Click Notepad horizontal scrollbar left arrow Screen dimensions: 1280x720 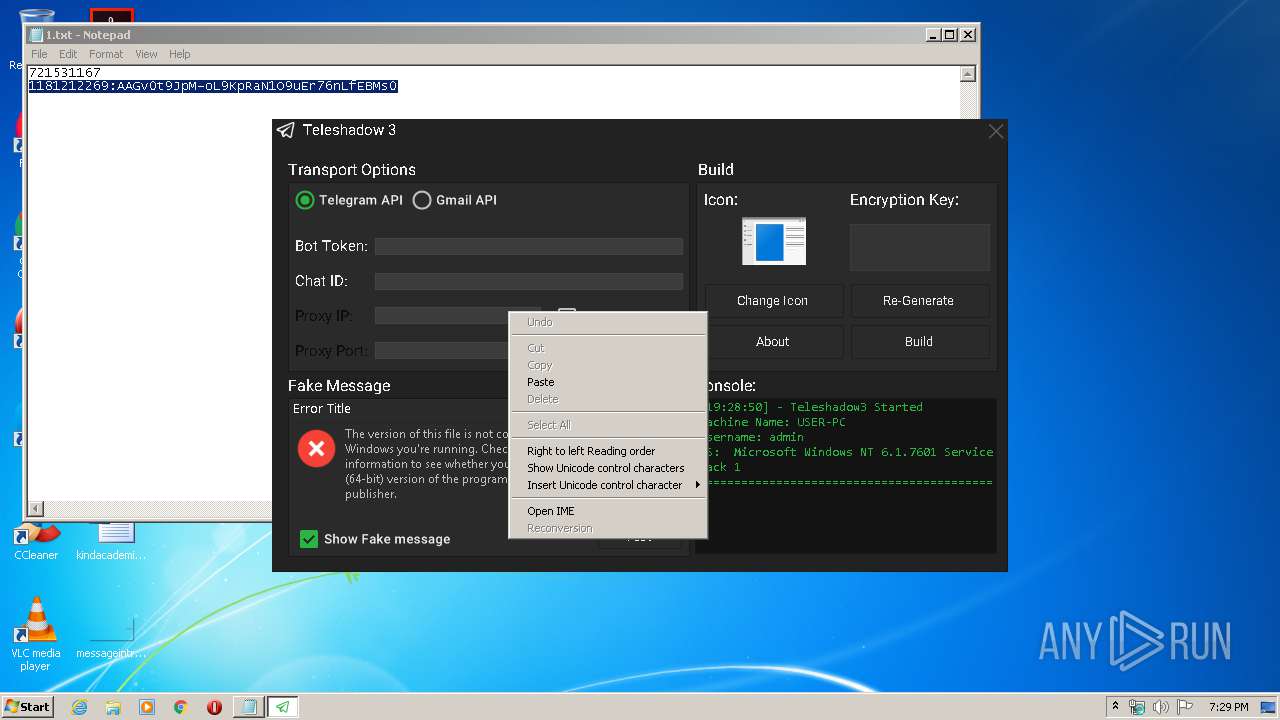point(37,509)
